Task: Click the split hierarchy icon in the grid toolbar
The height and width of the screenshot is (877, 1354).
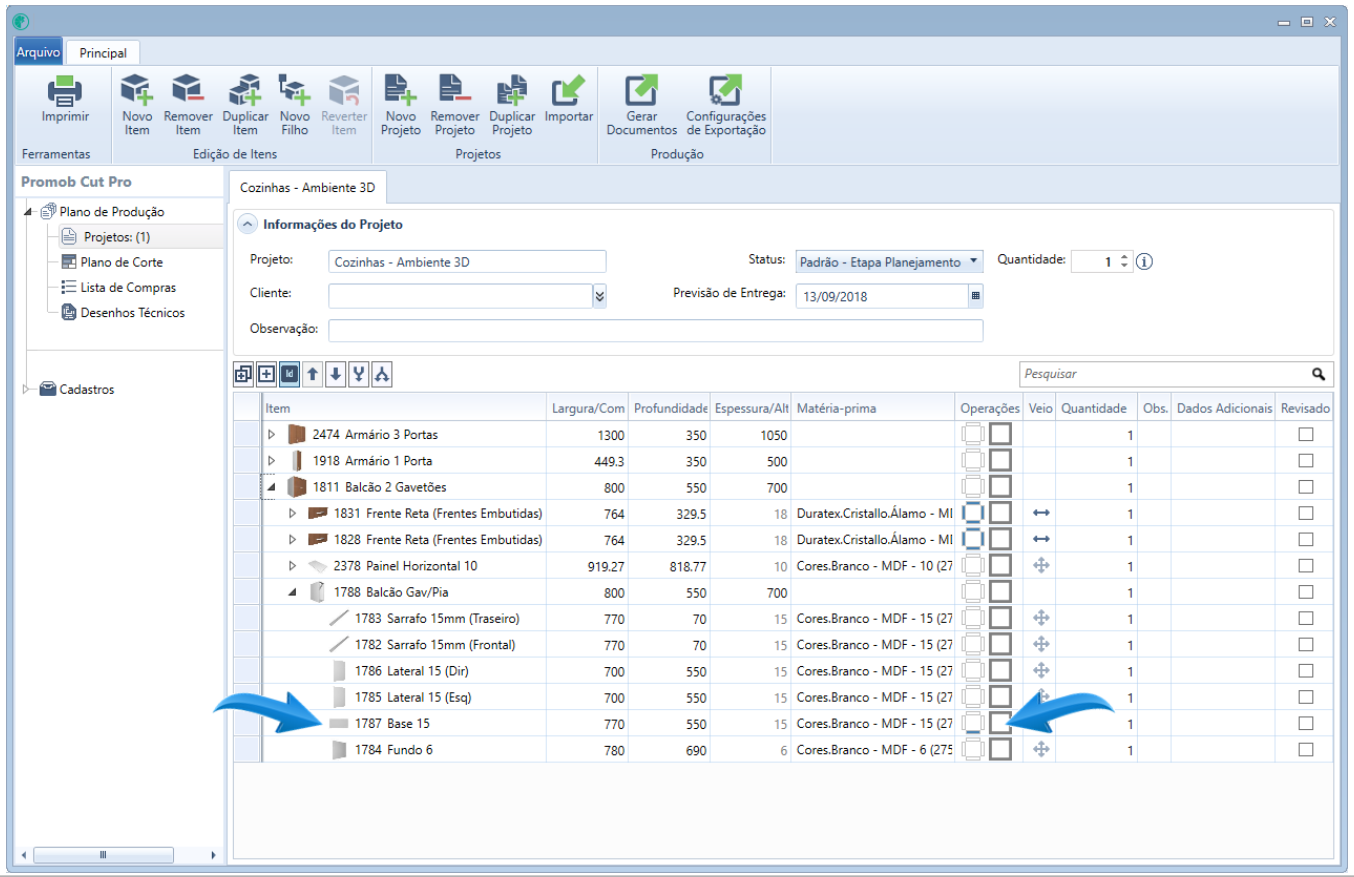Action: click(381, 374)
